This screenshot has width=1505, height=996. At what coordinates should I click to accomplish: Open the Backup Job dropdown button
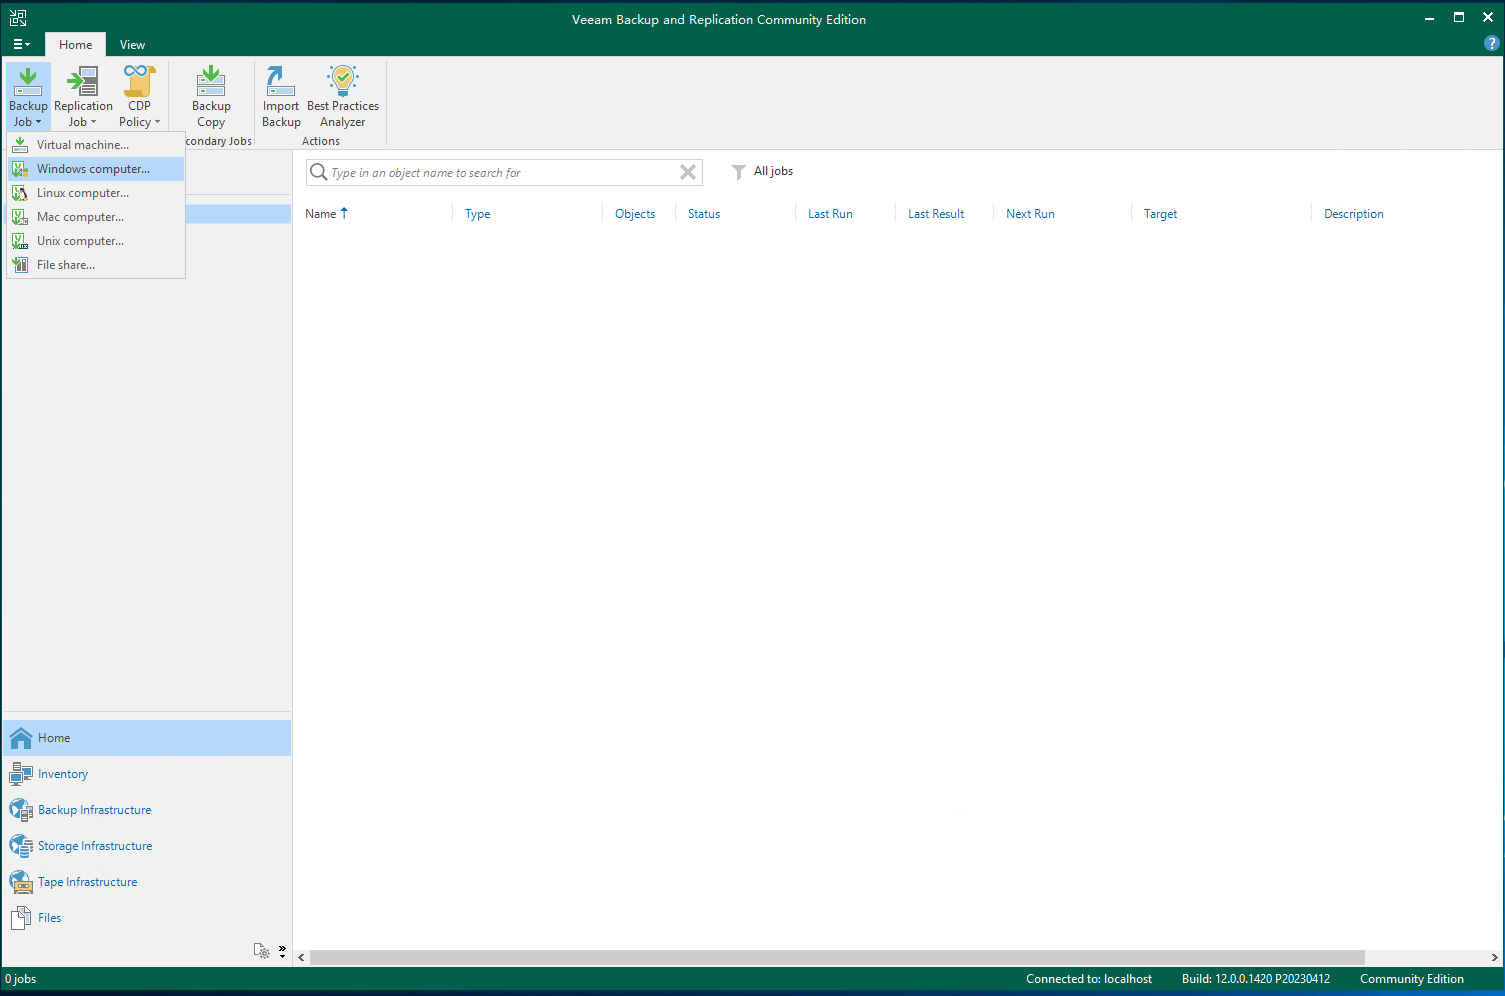click(28, 97)
